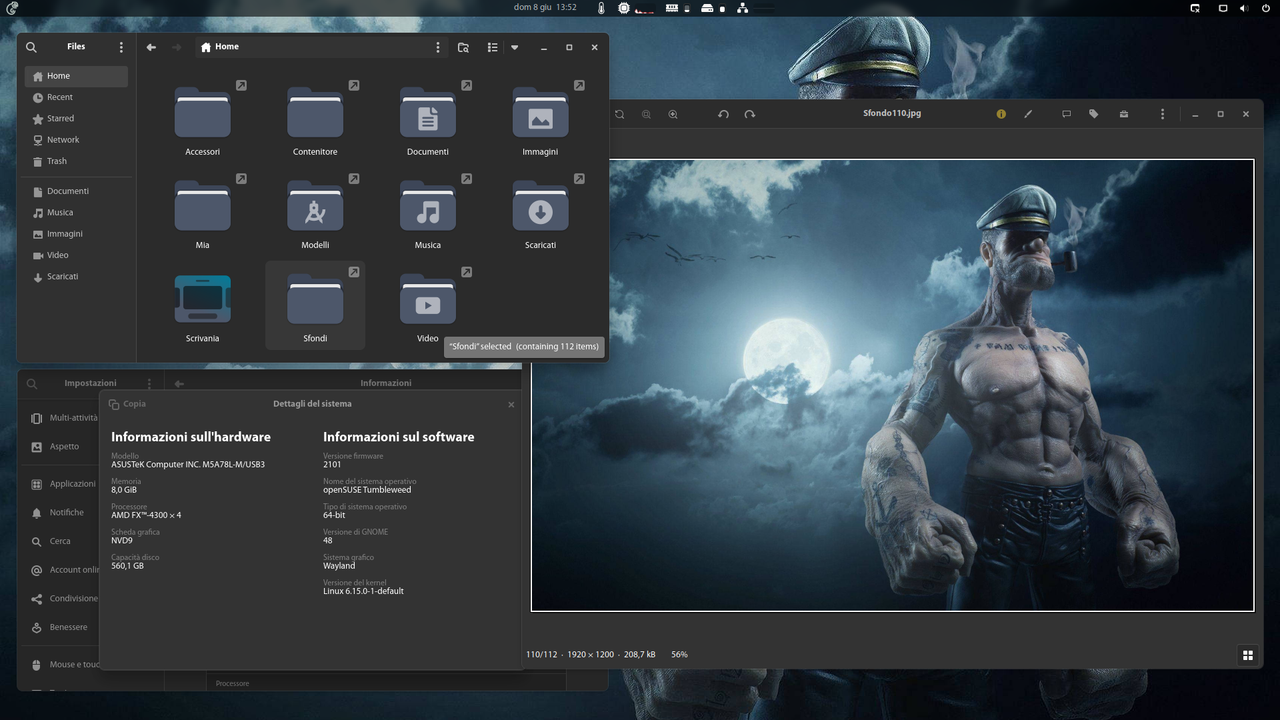Open Scaricati bookmark in Files sidebar
The image size is (1280, 720).
point(76,276)
